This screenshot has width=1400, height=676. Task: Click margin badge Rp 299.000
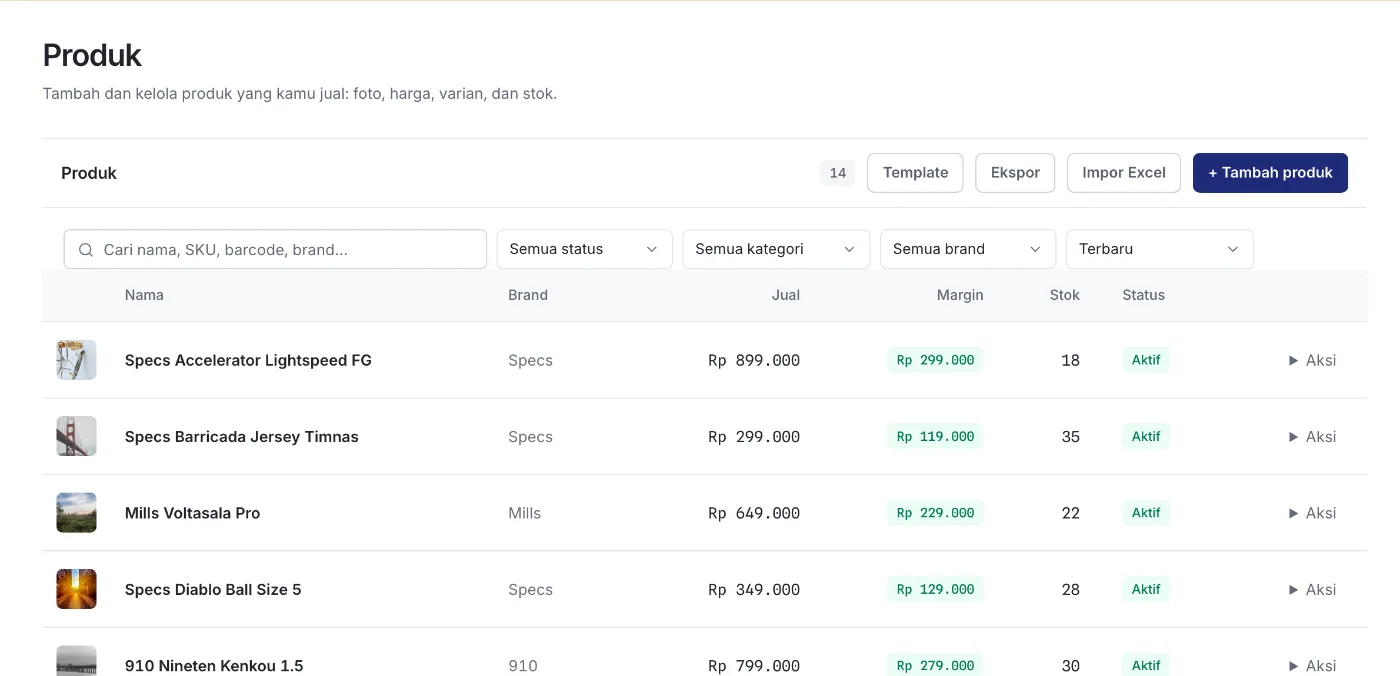coord(935,360)
